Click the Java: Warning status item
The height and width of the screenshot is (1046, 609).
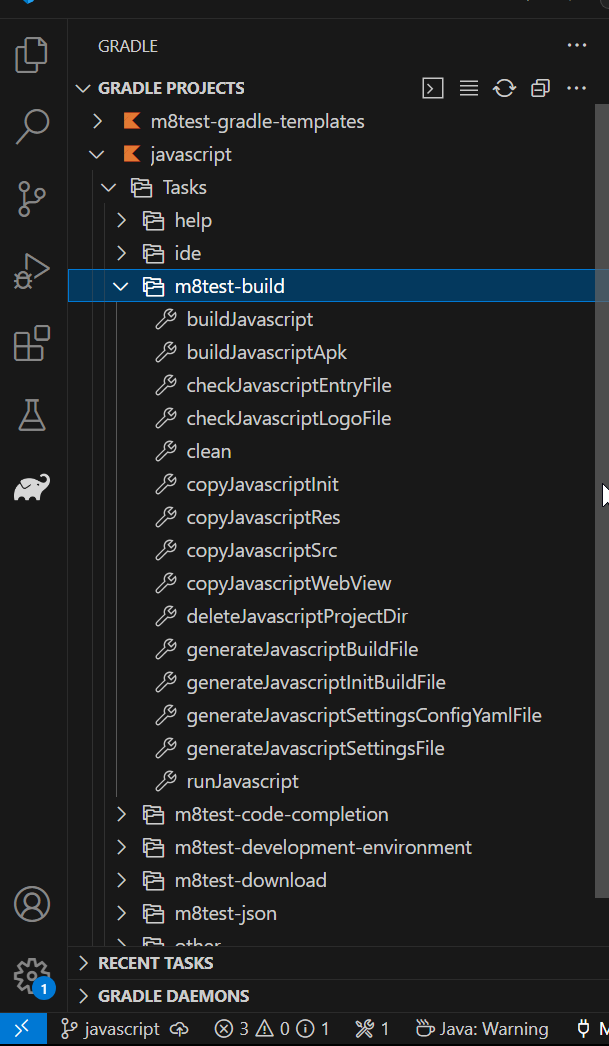coord(482,1029)
